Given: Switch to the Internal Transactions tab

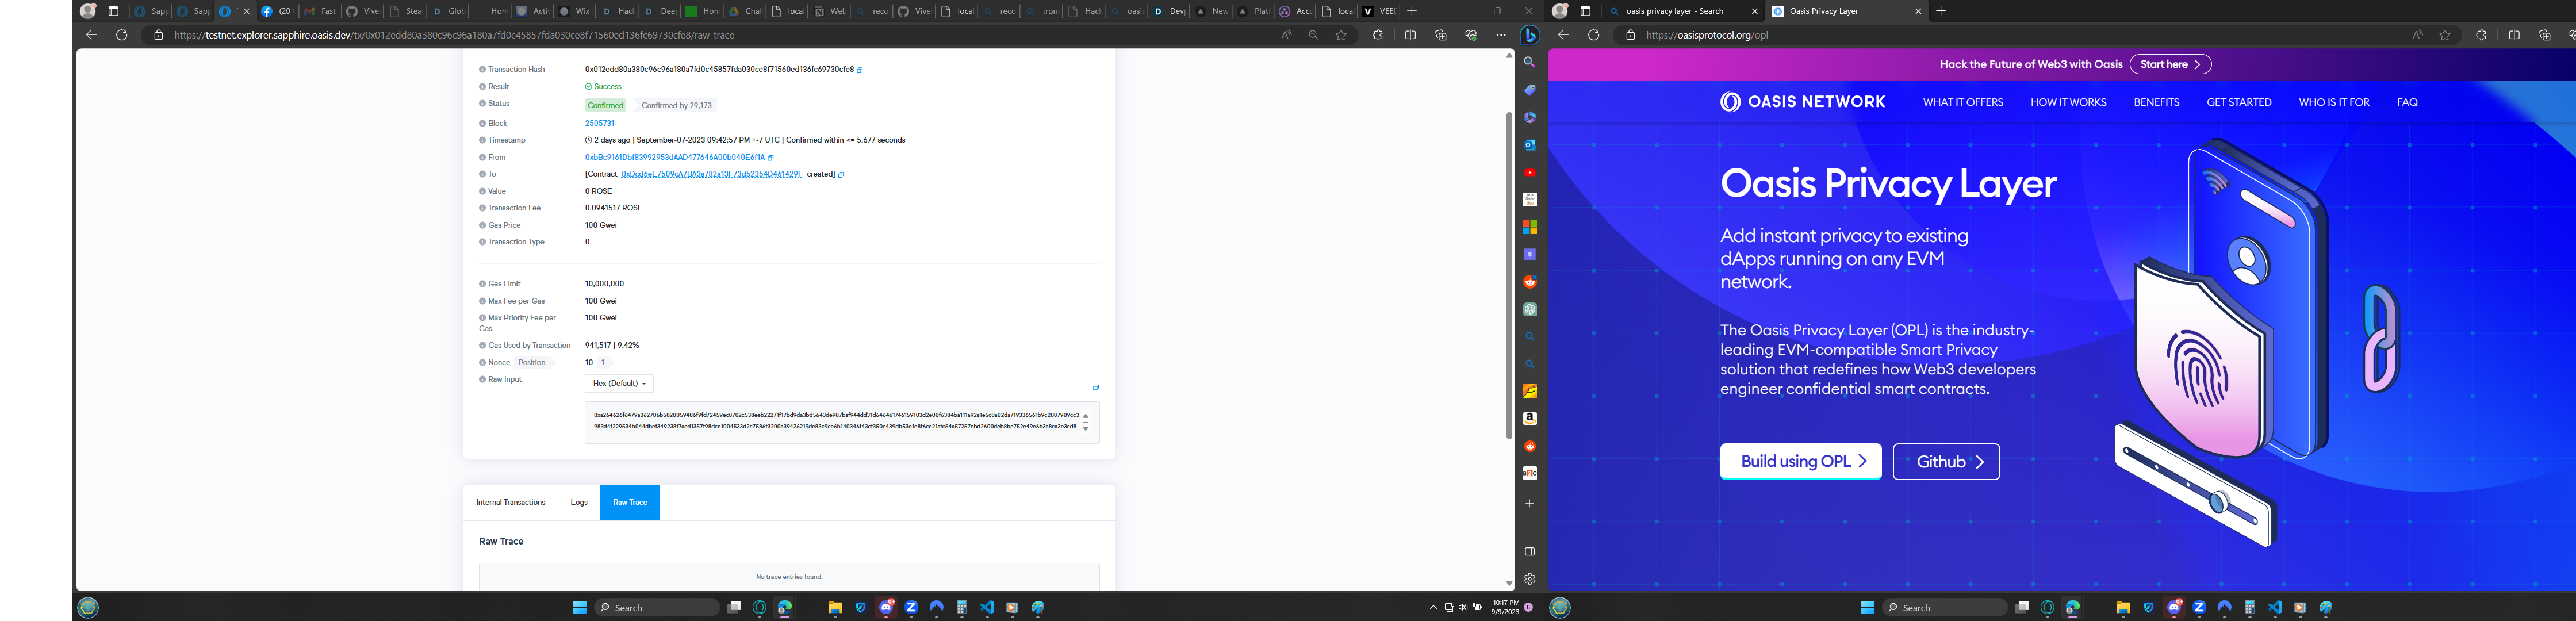Looking at the screenshot, I should [x=510, y=502].
